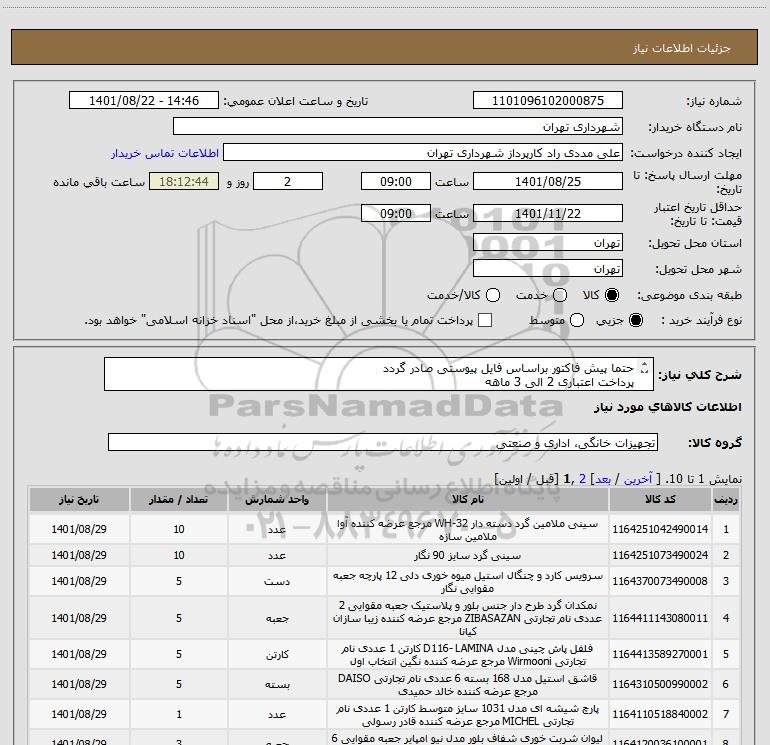The image size is (770, 745).
Task: Click the استان محل تحویل field
Action: [x=548, y=243]
